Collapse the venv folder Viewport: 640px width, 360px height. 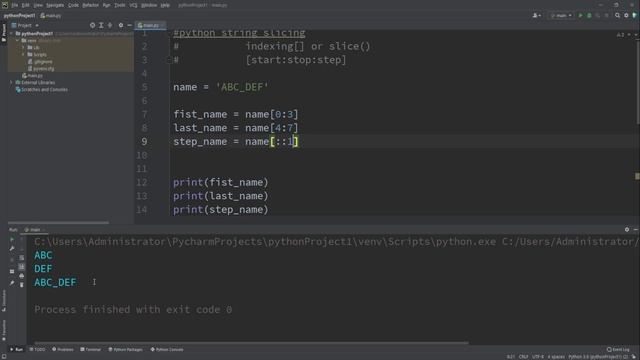(x=18, y=41)
